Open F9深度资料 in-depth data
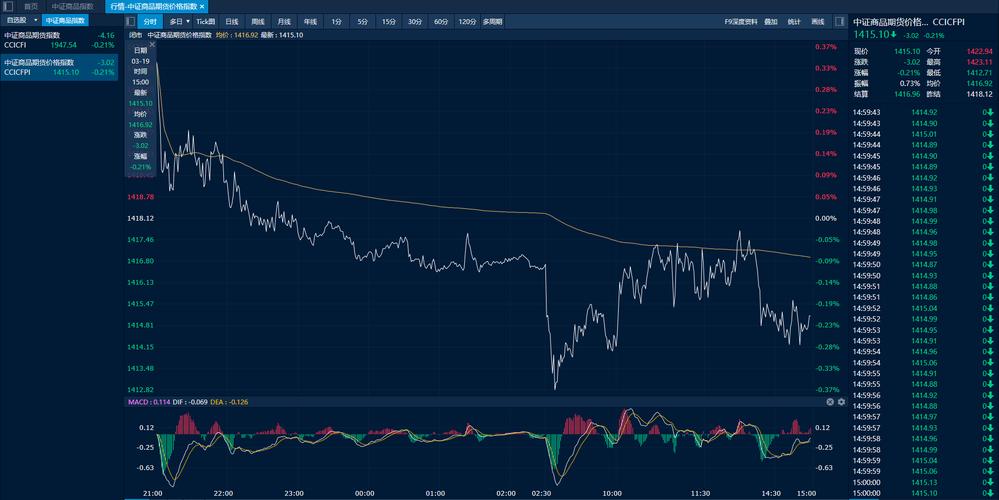 740,20
